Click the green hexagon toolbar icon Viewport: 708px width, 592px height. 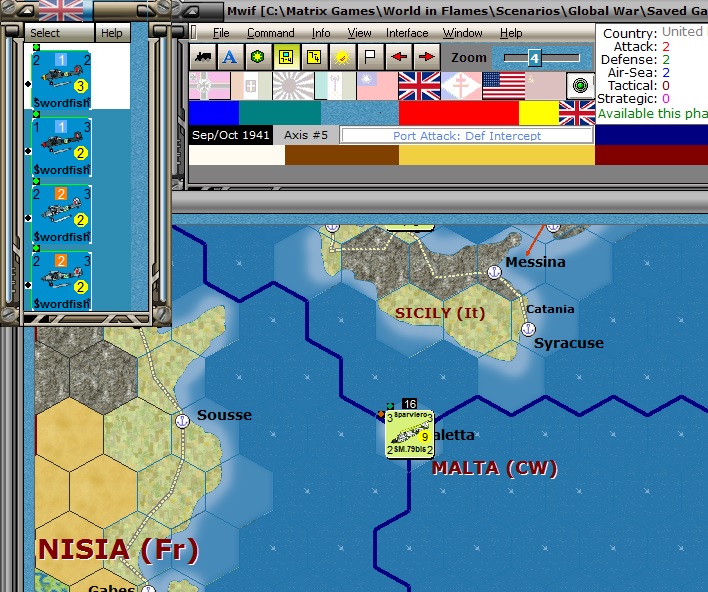[x=258, y=57]
